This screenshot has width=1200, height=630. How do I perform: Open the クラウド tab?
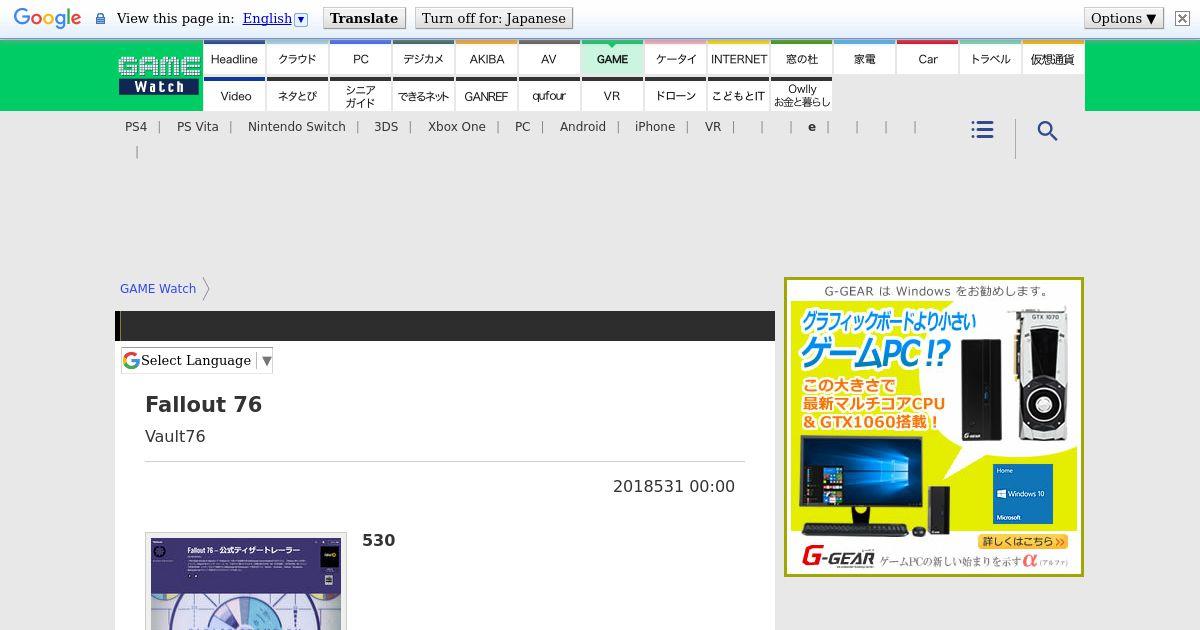[297, 58]
